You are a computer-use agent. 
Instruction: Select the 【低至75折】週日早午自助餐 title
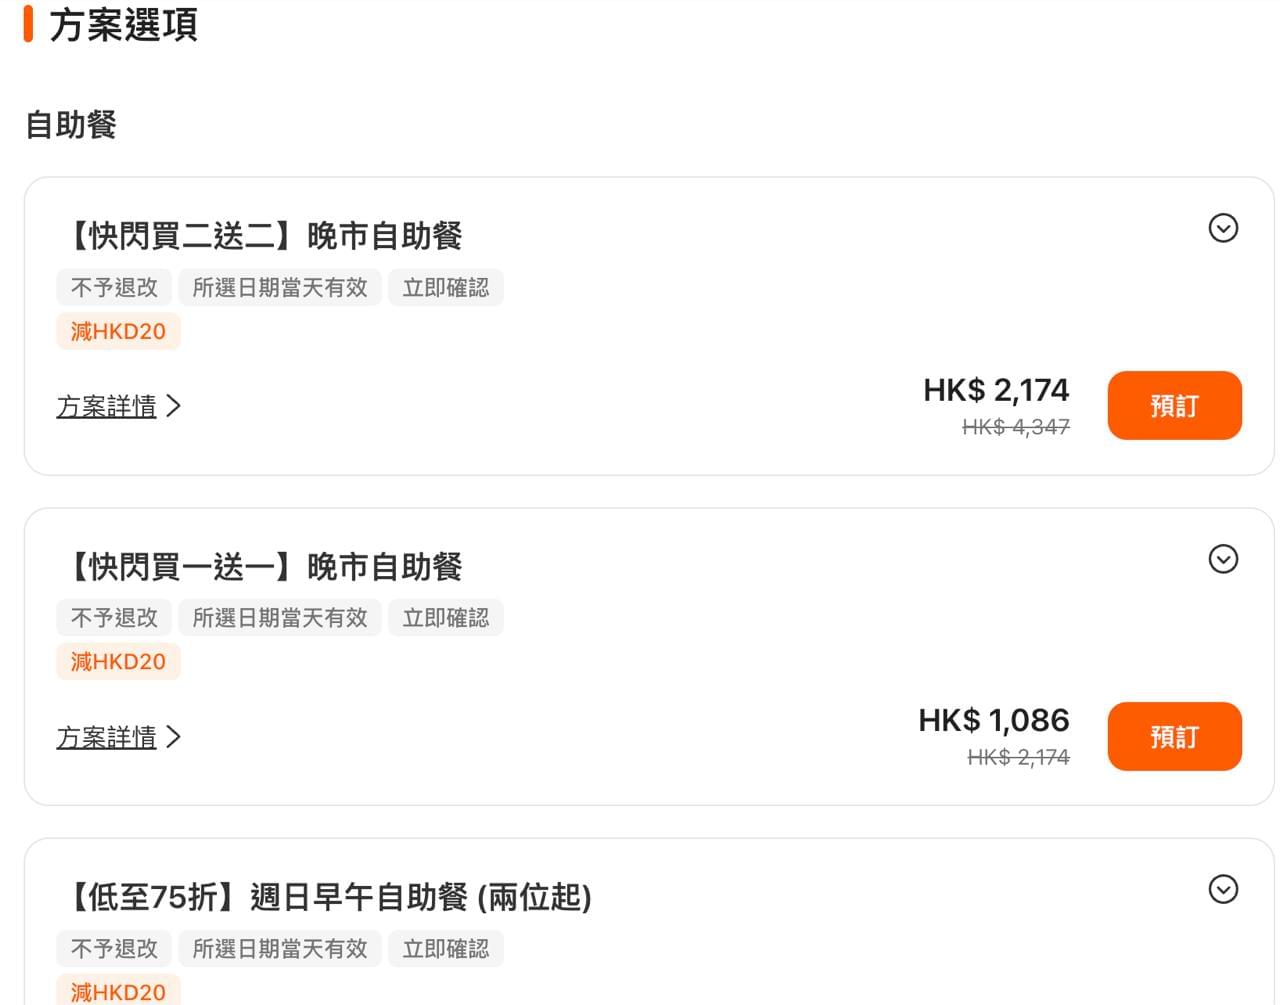coord(325,897)
